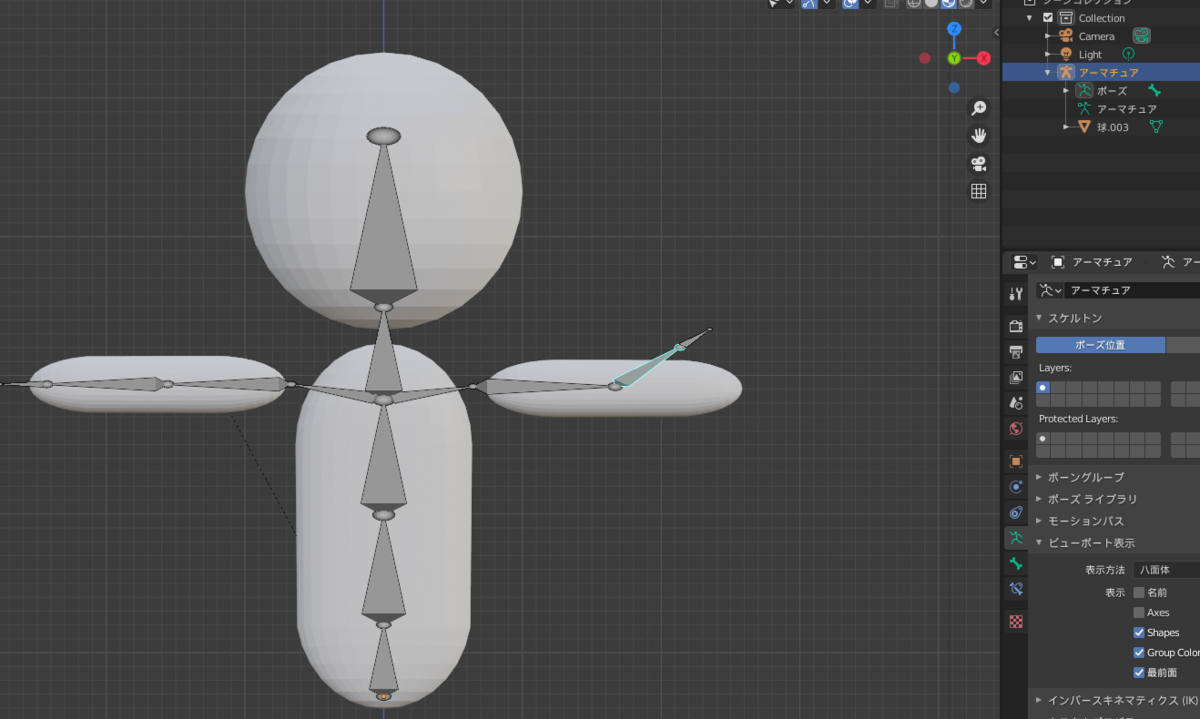The image size is (1200, 719).
Task: Open the Physics properties tab
Action: [x=1016, y=487]
